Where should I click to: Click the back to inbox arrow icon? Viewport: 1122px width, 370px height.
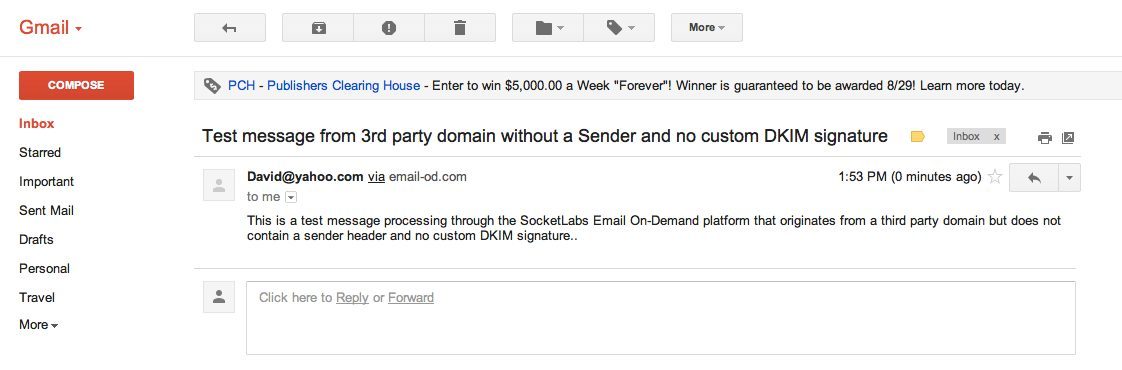click(230, 28)
